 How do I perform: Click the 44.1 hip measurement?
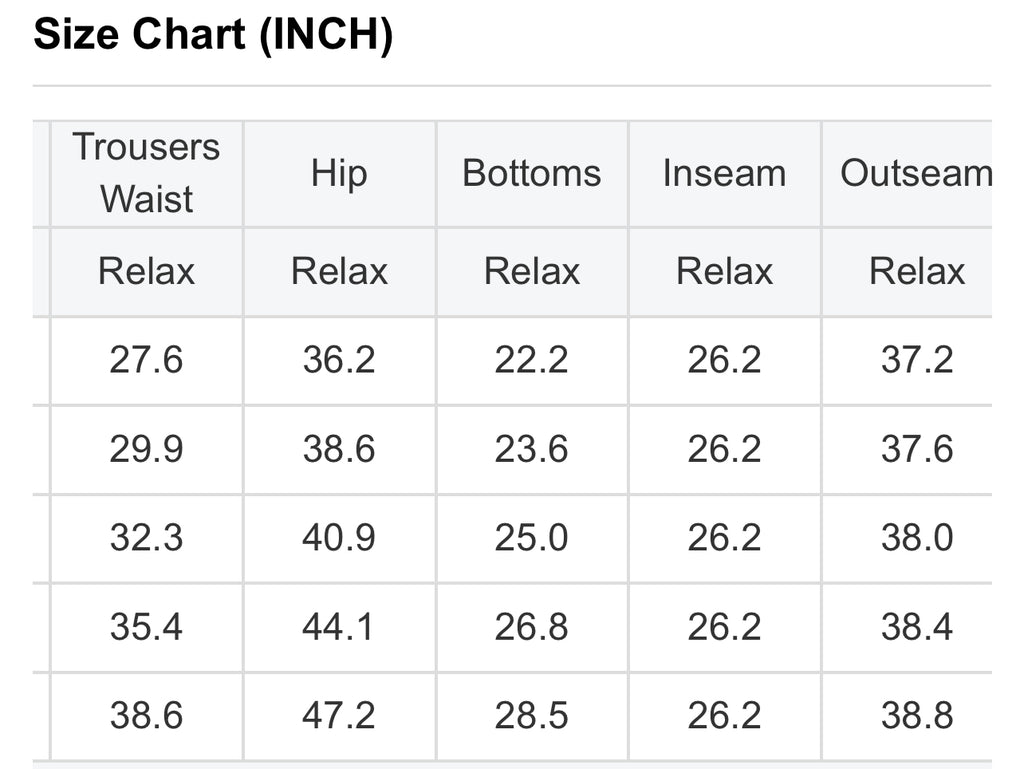339,628
